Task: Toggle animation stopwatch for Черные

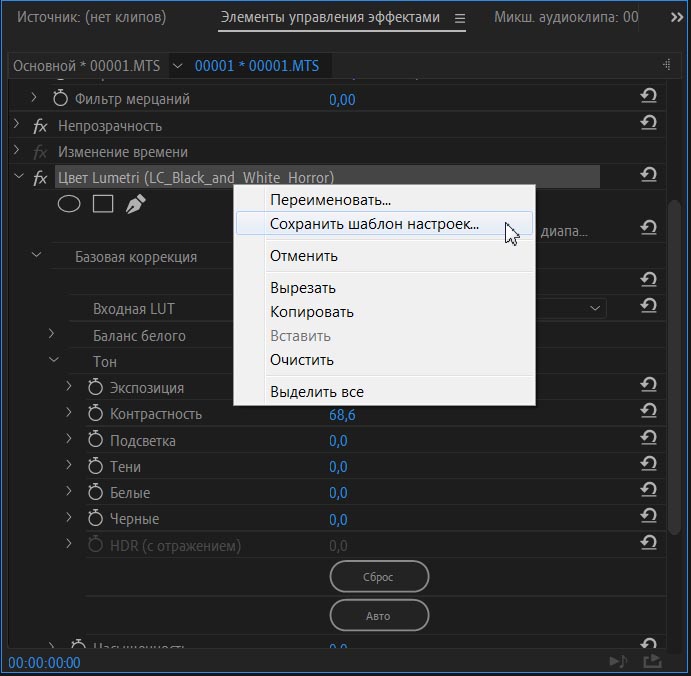Action: tap(95, 518)
